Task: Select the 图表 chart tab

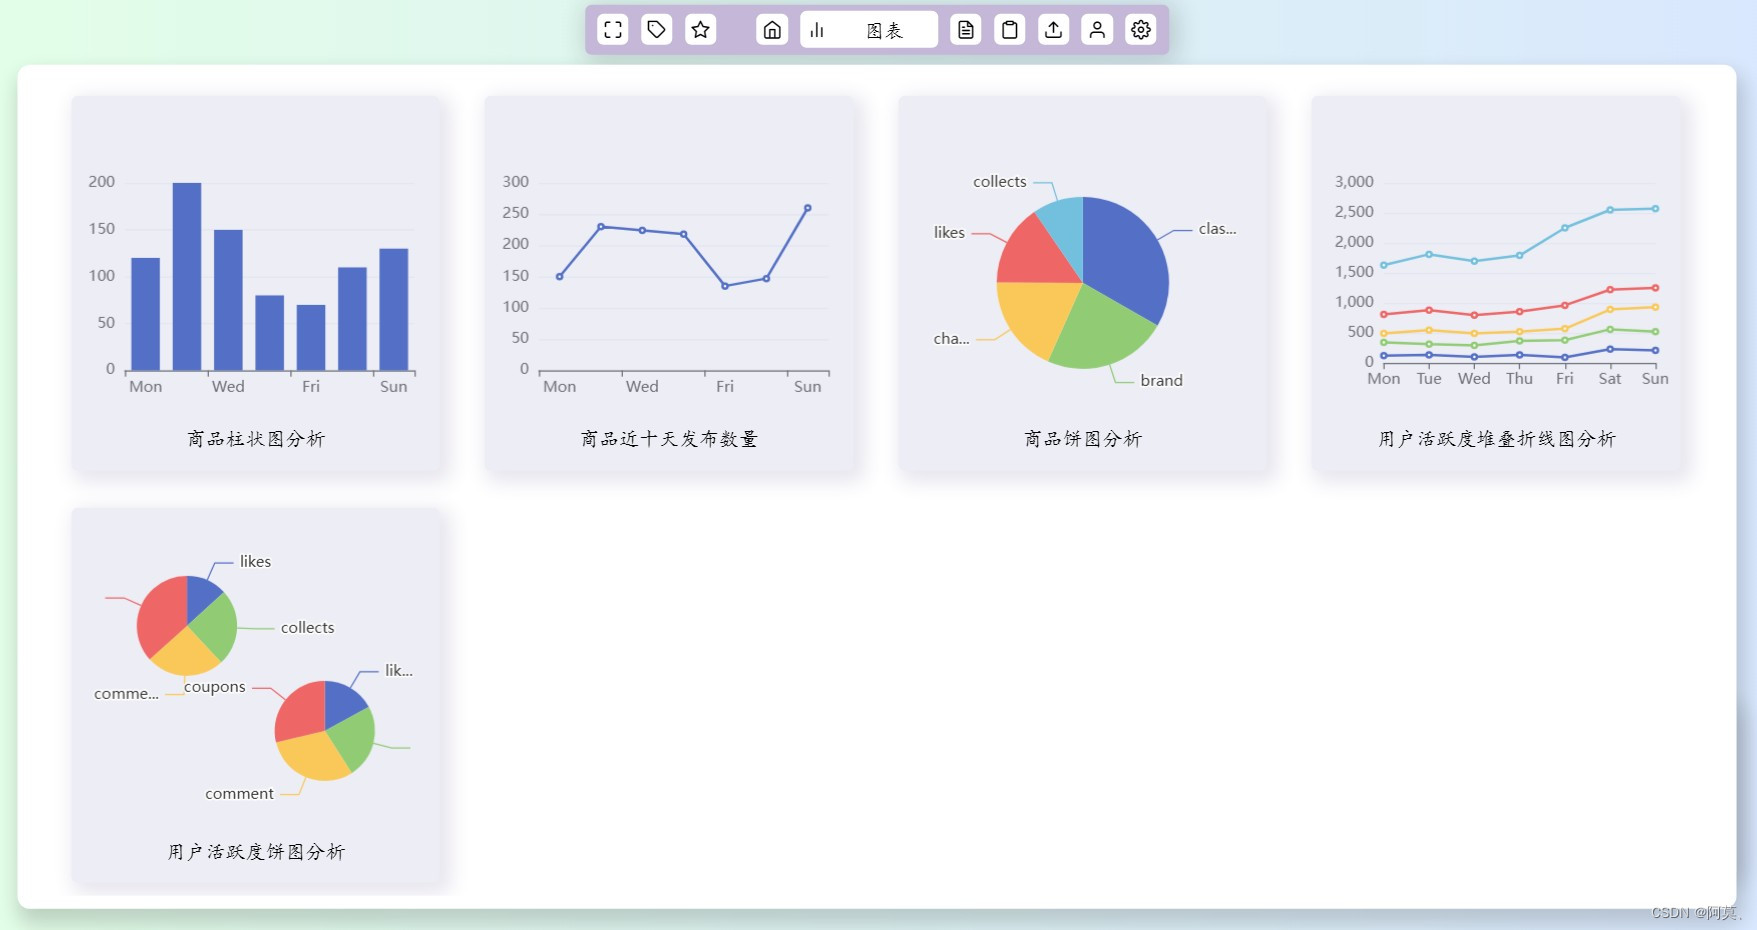Action: [x=869, y=30]
